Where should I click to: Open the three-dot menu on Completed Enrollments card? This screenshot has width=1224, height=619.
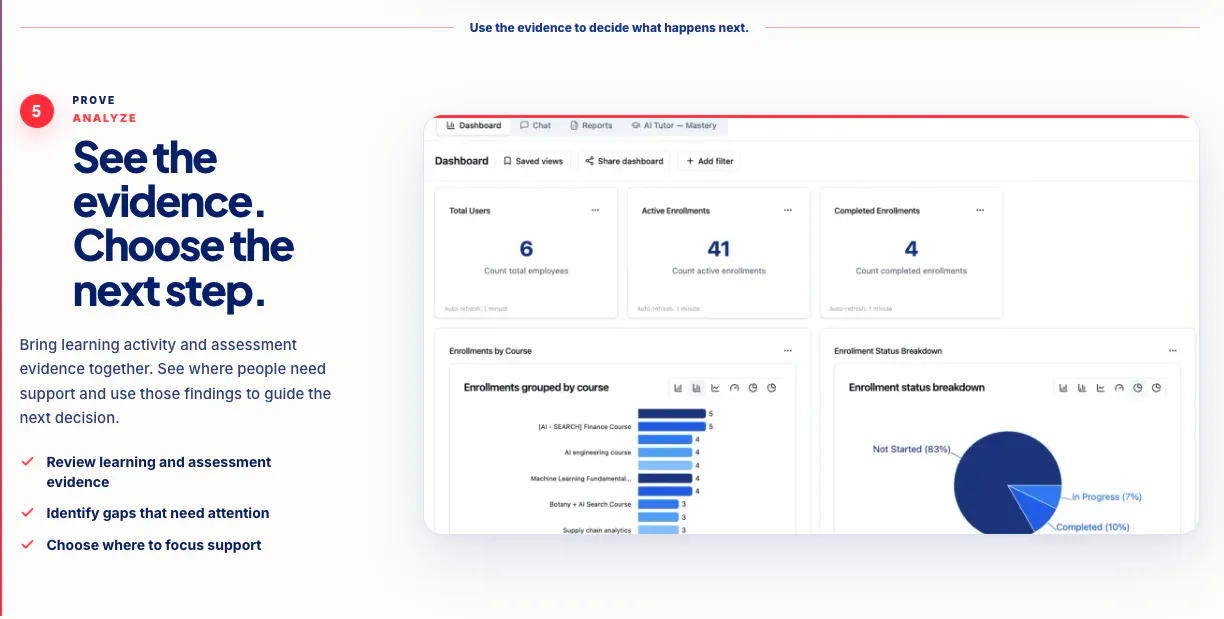(x=980, y=210)
